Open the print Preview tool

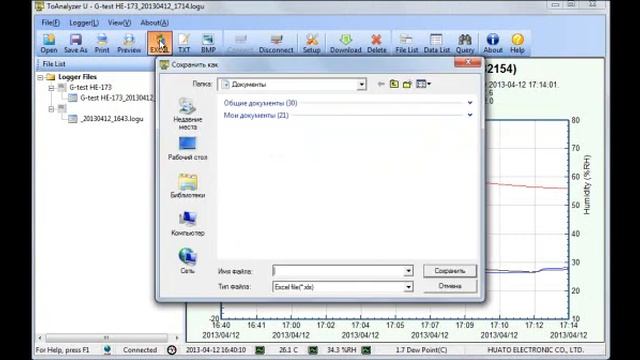(x=129, y=43)
